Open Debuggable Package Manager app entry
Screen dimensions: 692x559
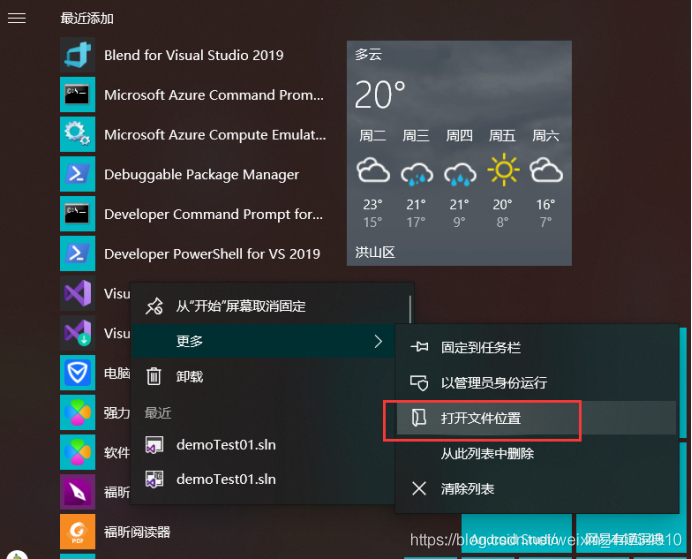[194, 174]
